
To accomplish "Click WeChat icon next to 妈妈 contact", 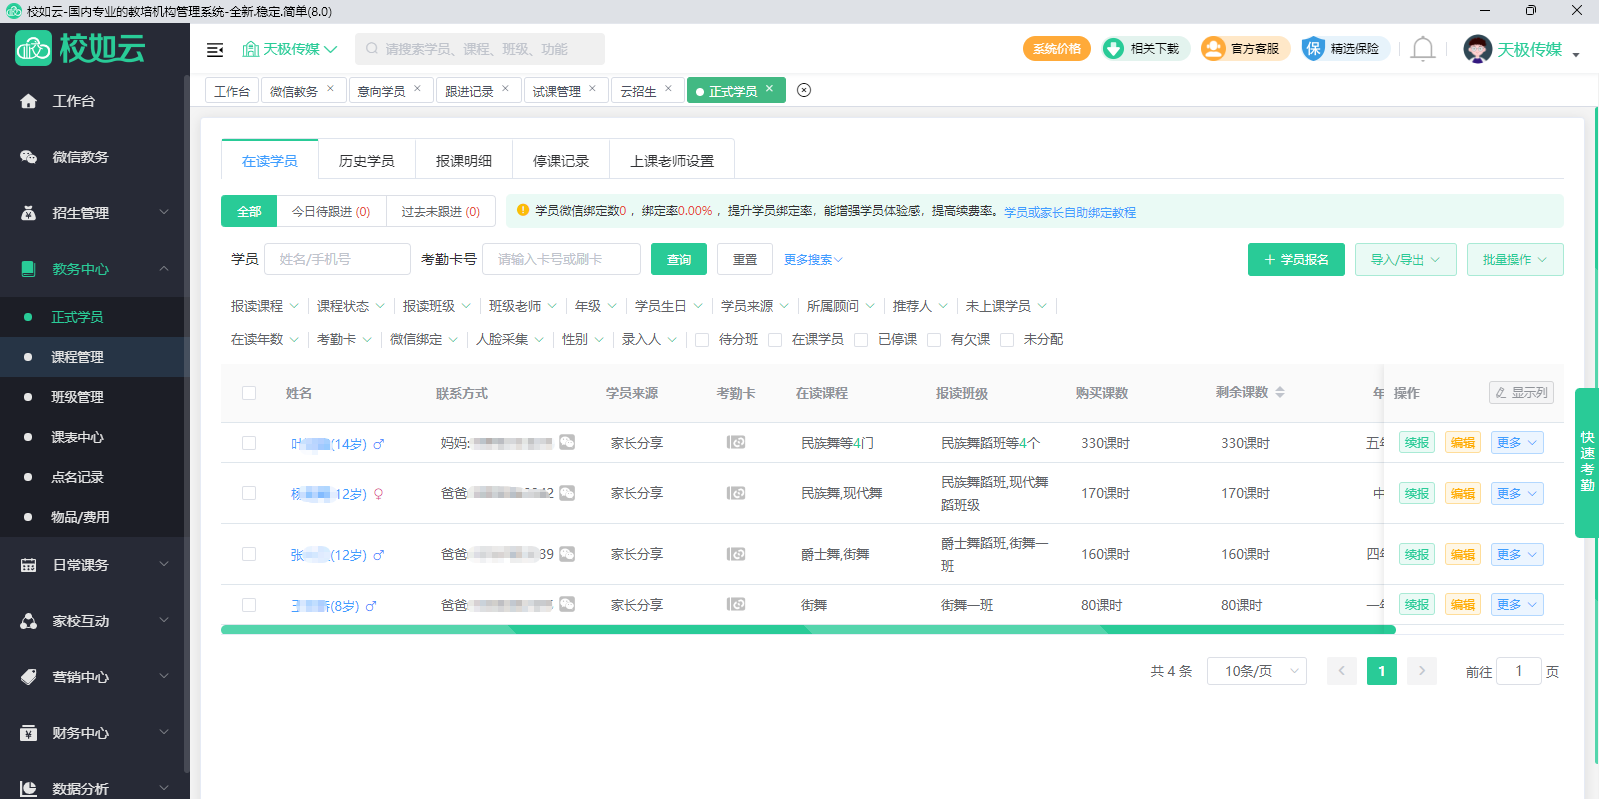I will 567,442.
